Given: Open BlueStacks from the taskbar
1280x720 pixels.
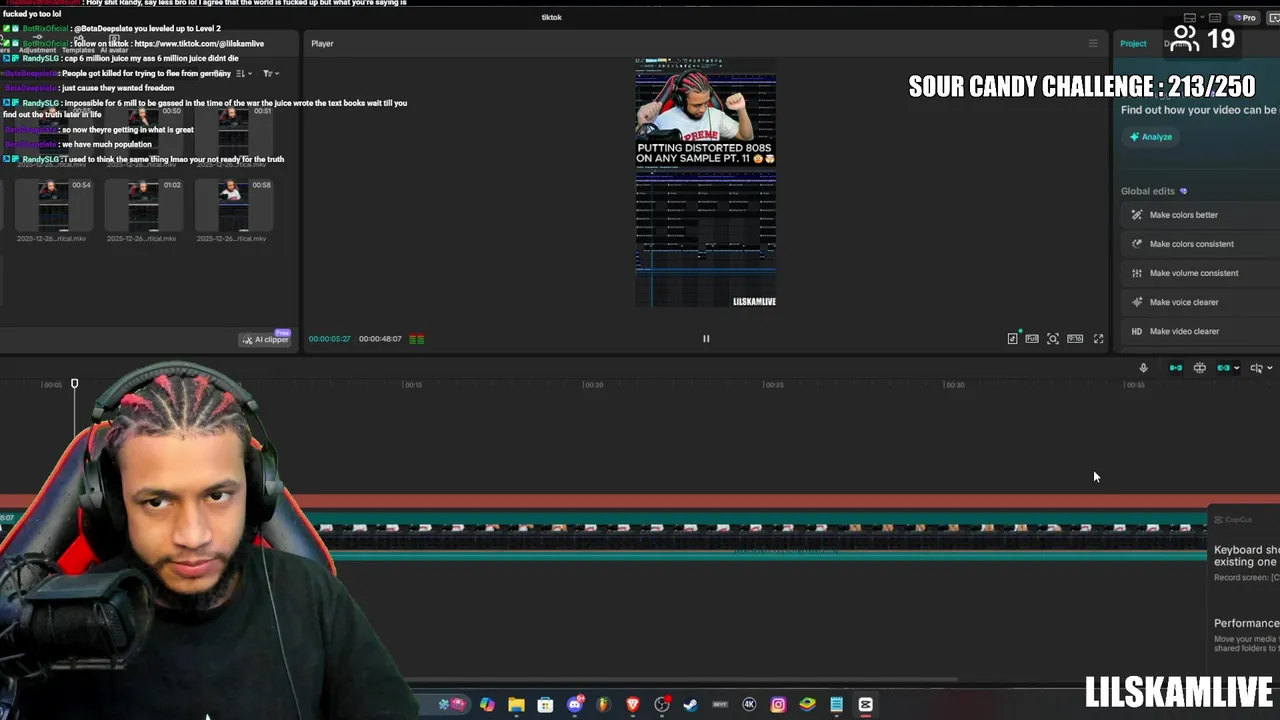Looking at the screenshot, I should tap(807, 705).
